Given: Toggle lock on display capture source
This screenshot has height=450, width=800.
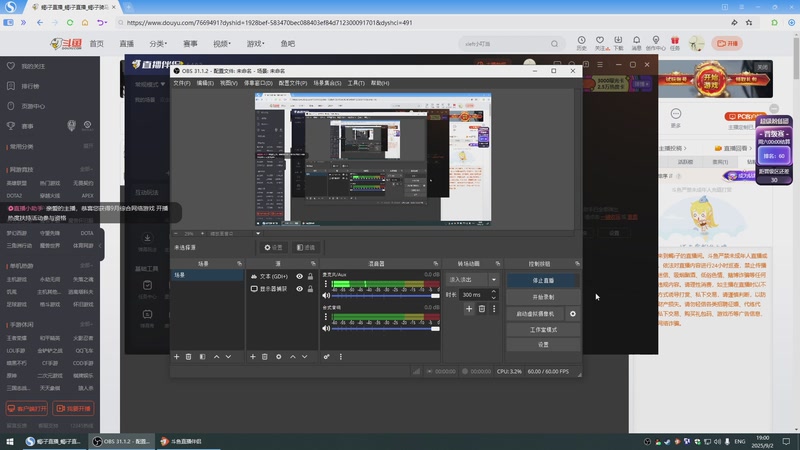Looking at the screenshot, I should [x=310, y=289].
